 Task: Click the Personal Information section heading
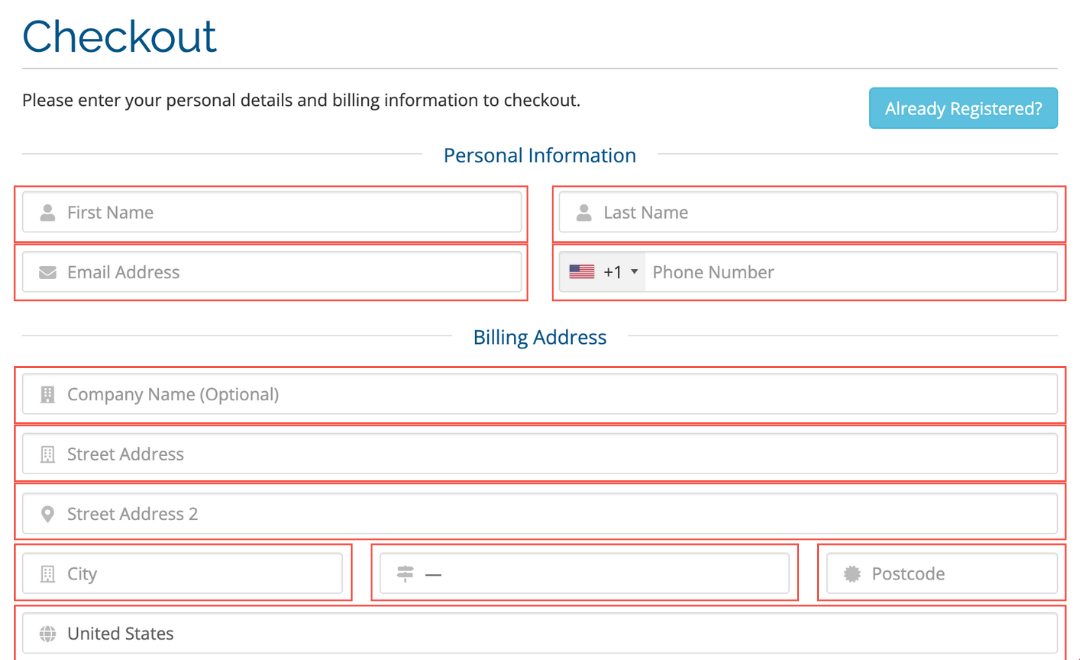(540, 156)
